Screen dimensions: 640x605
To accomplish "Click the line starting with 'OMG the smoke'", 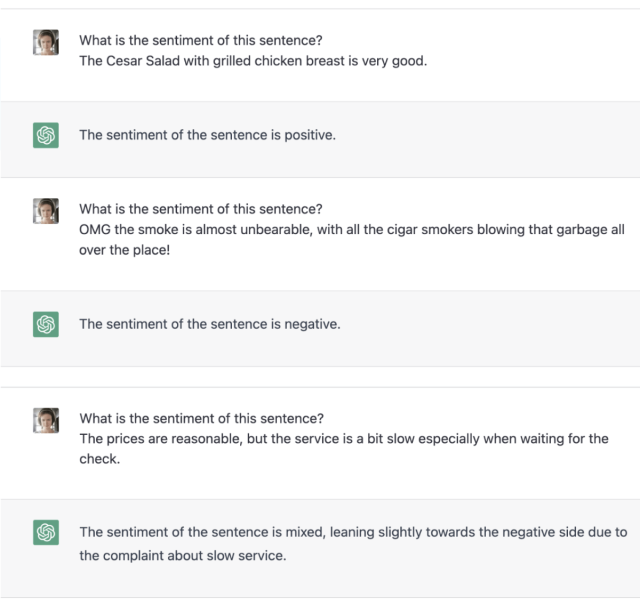I will [x=351, y=230].
